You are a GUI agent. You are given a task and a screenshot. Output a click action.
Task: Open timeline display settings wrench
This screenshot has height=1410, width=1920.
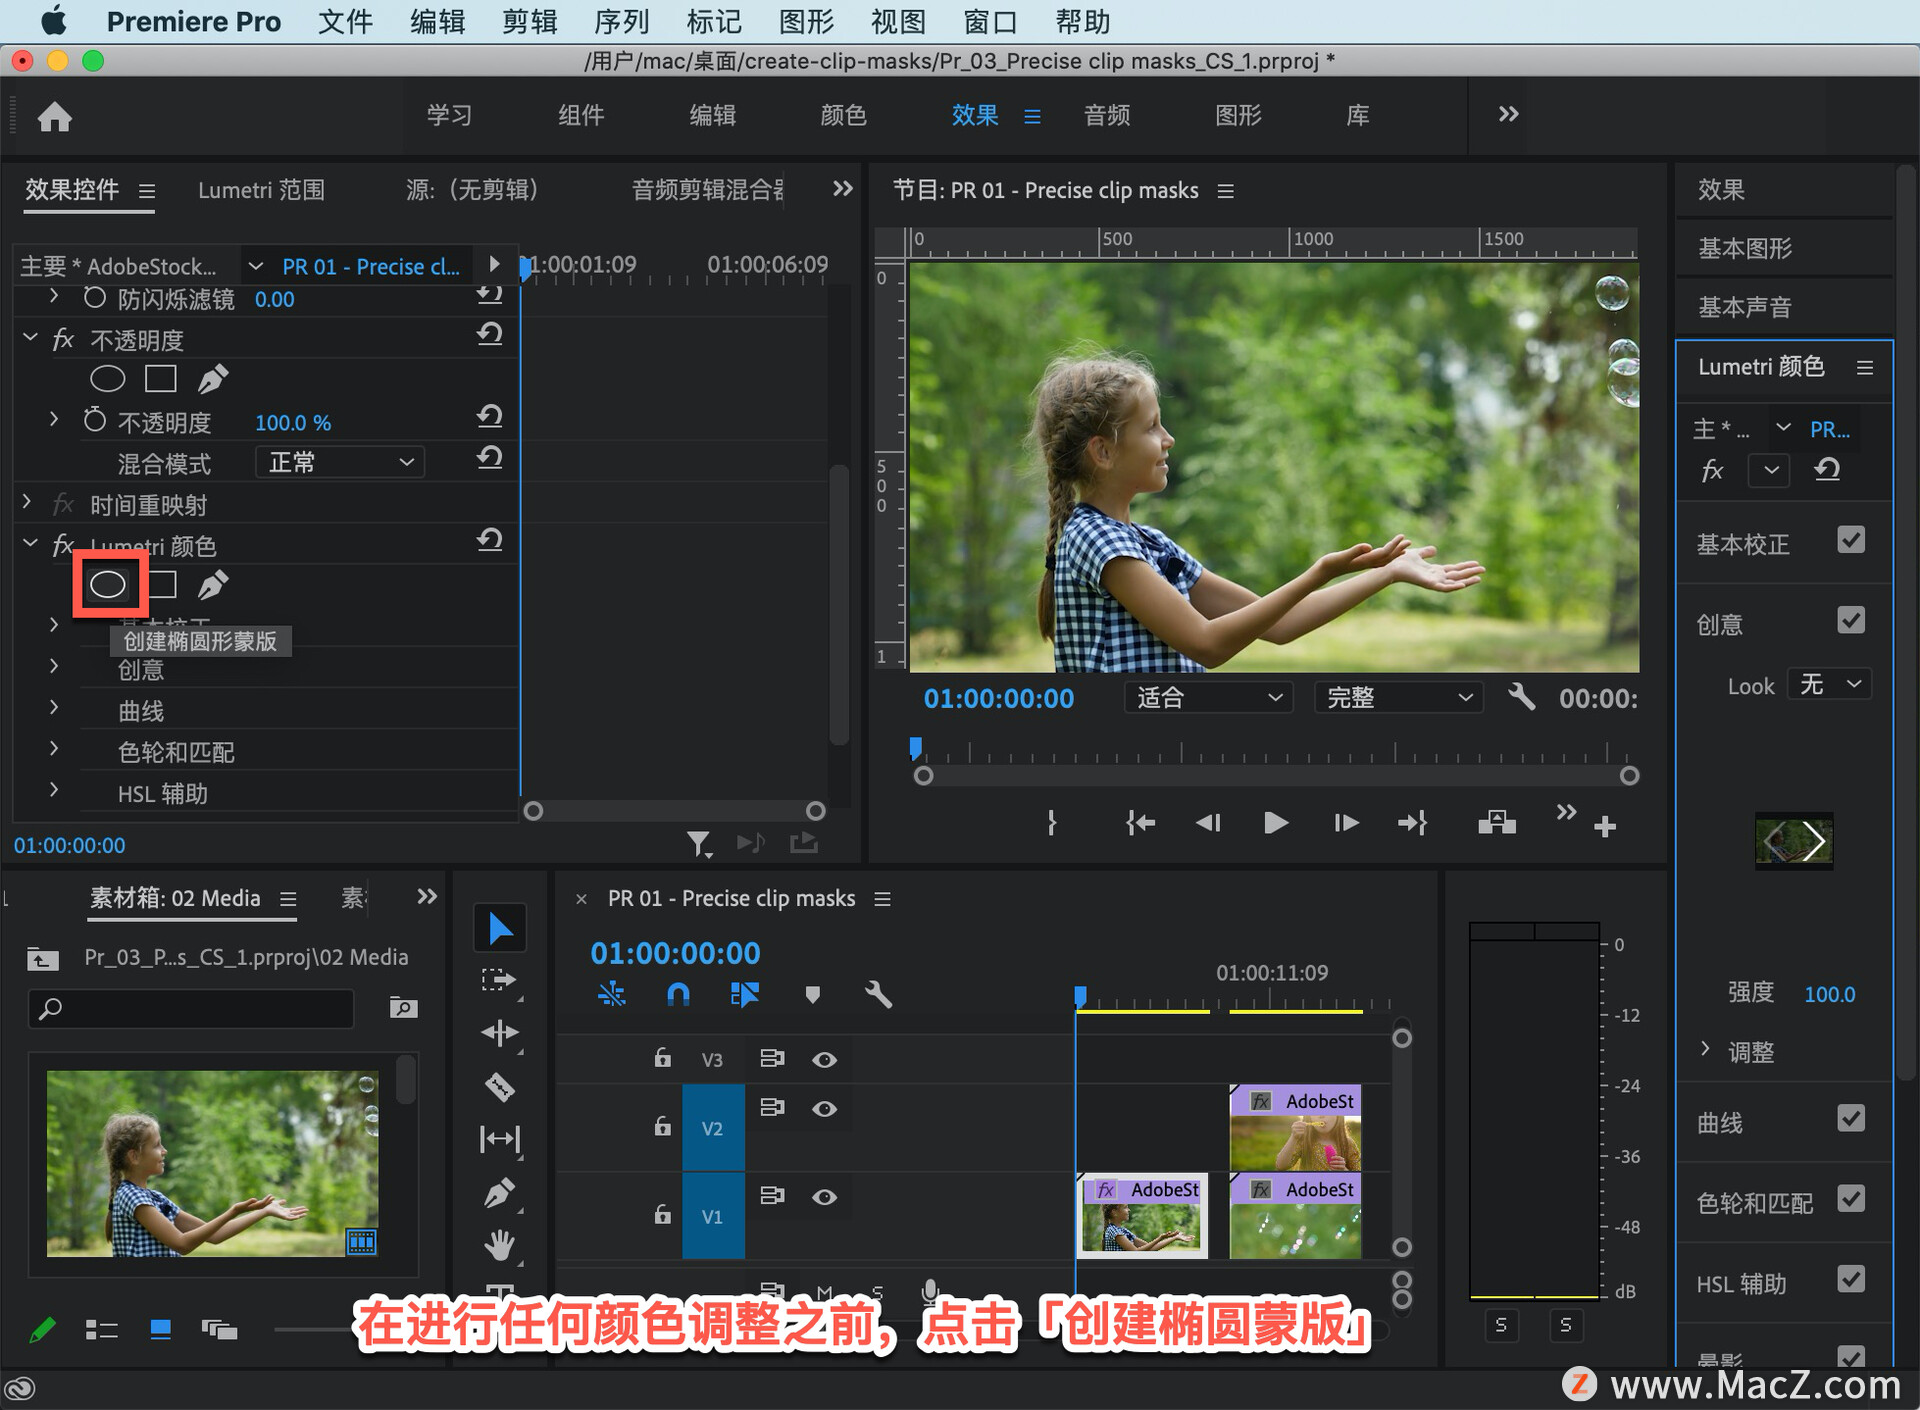point(877,994)
